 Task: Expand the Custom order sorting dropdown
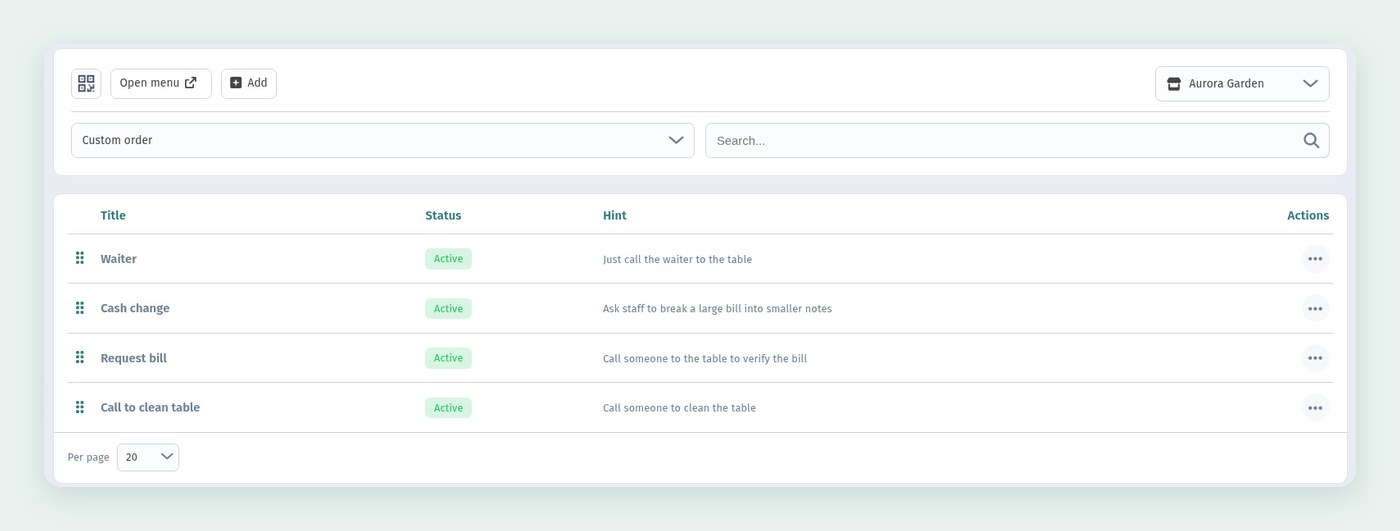click(x=383, y=140)
